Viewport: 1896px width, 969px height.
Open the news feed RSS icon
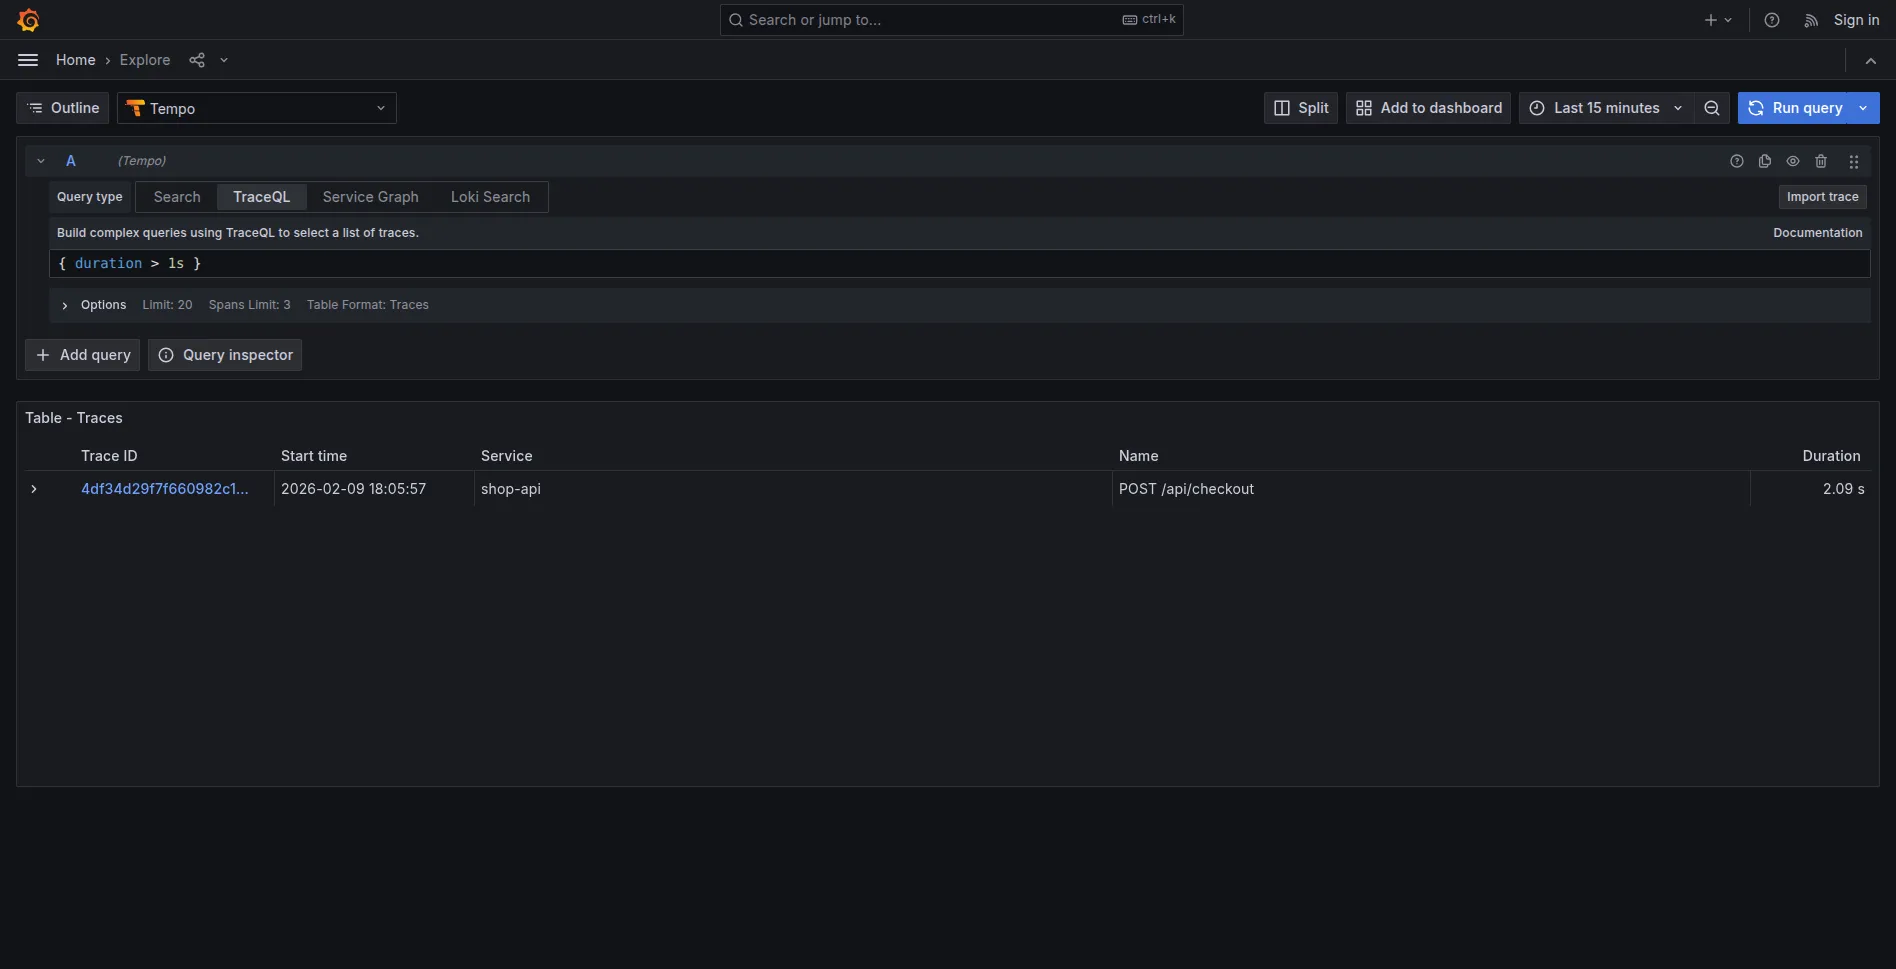(x=1810, y=20)
